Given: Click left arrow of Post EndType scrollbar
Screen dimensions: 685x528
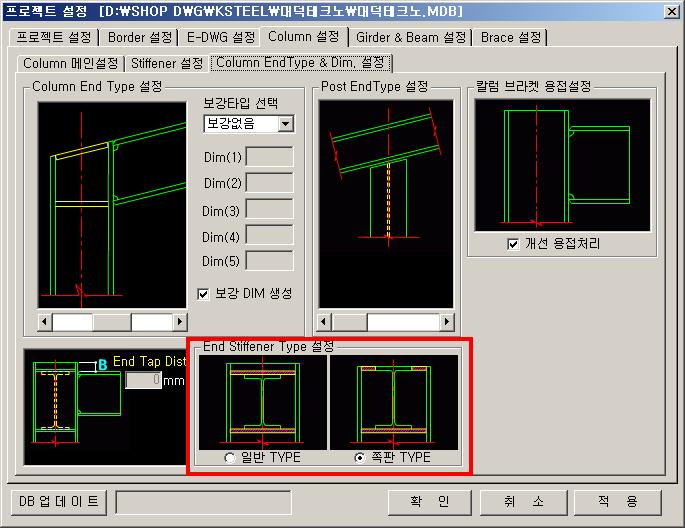Looking at the screenshot, I should coord(324,322).
